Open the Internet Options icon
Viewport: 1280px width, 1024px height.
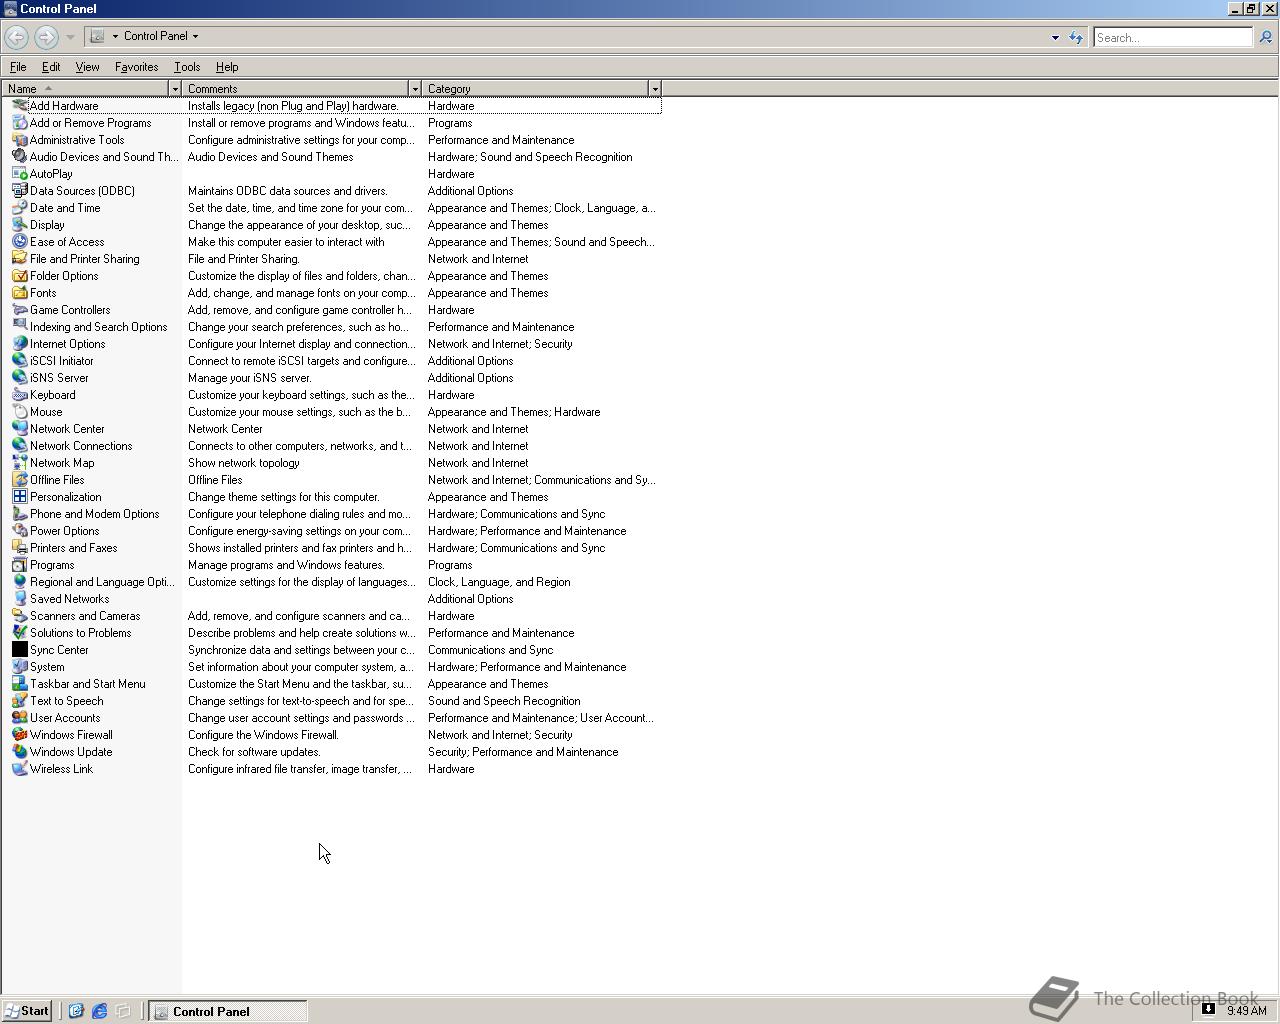19,344
